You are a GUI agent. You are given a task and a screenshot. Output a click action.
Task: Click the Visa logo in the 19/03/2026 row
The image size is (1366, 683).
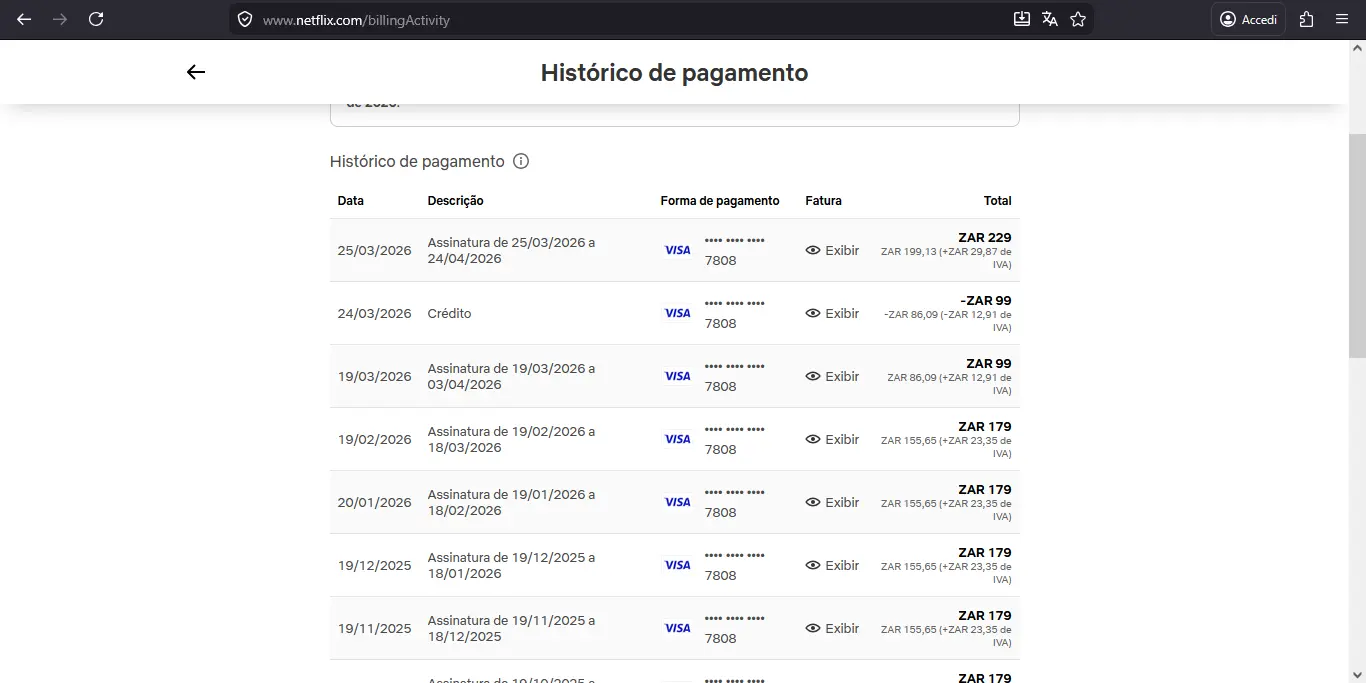[678, 376]
